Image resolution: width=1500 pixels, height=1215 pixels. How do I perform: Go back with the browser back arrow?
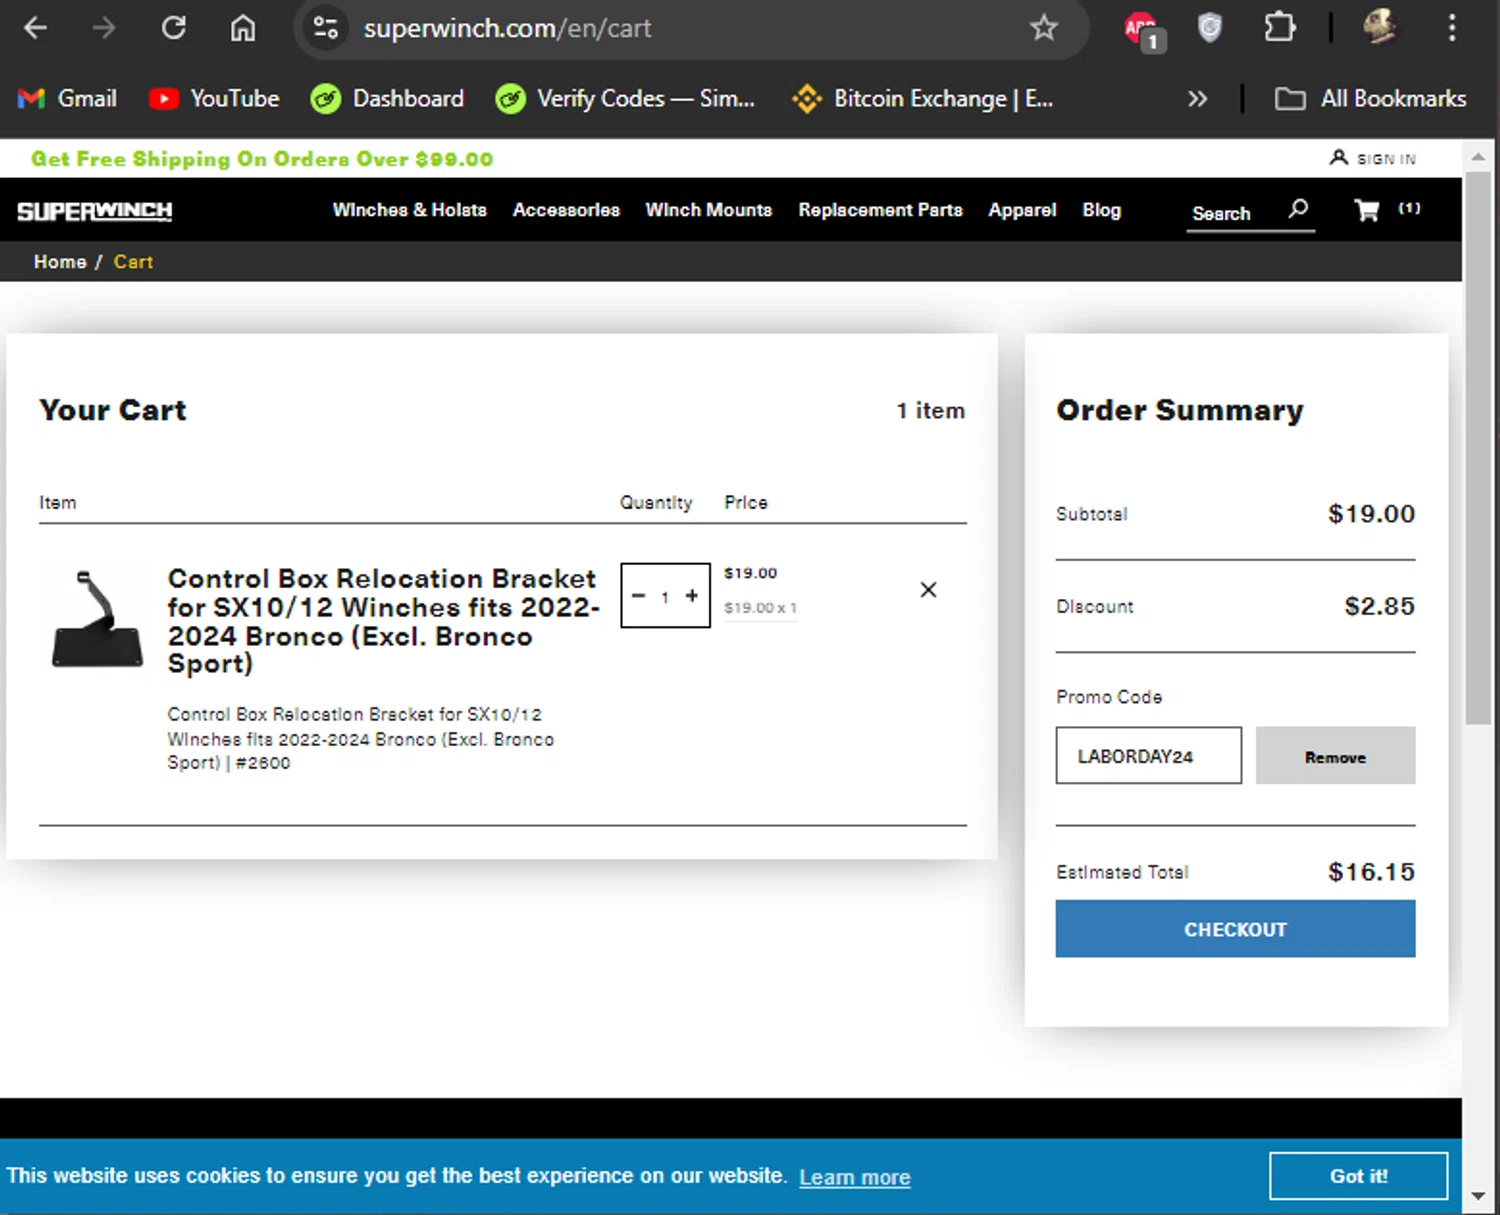point(35,28)
